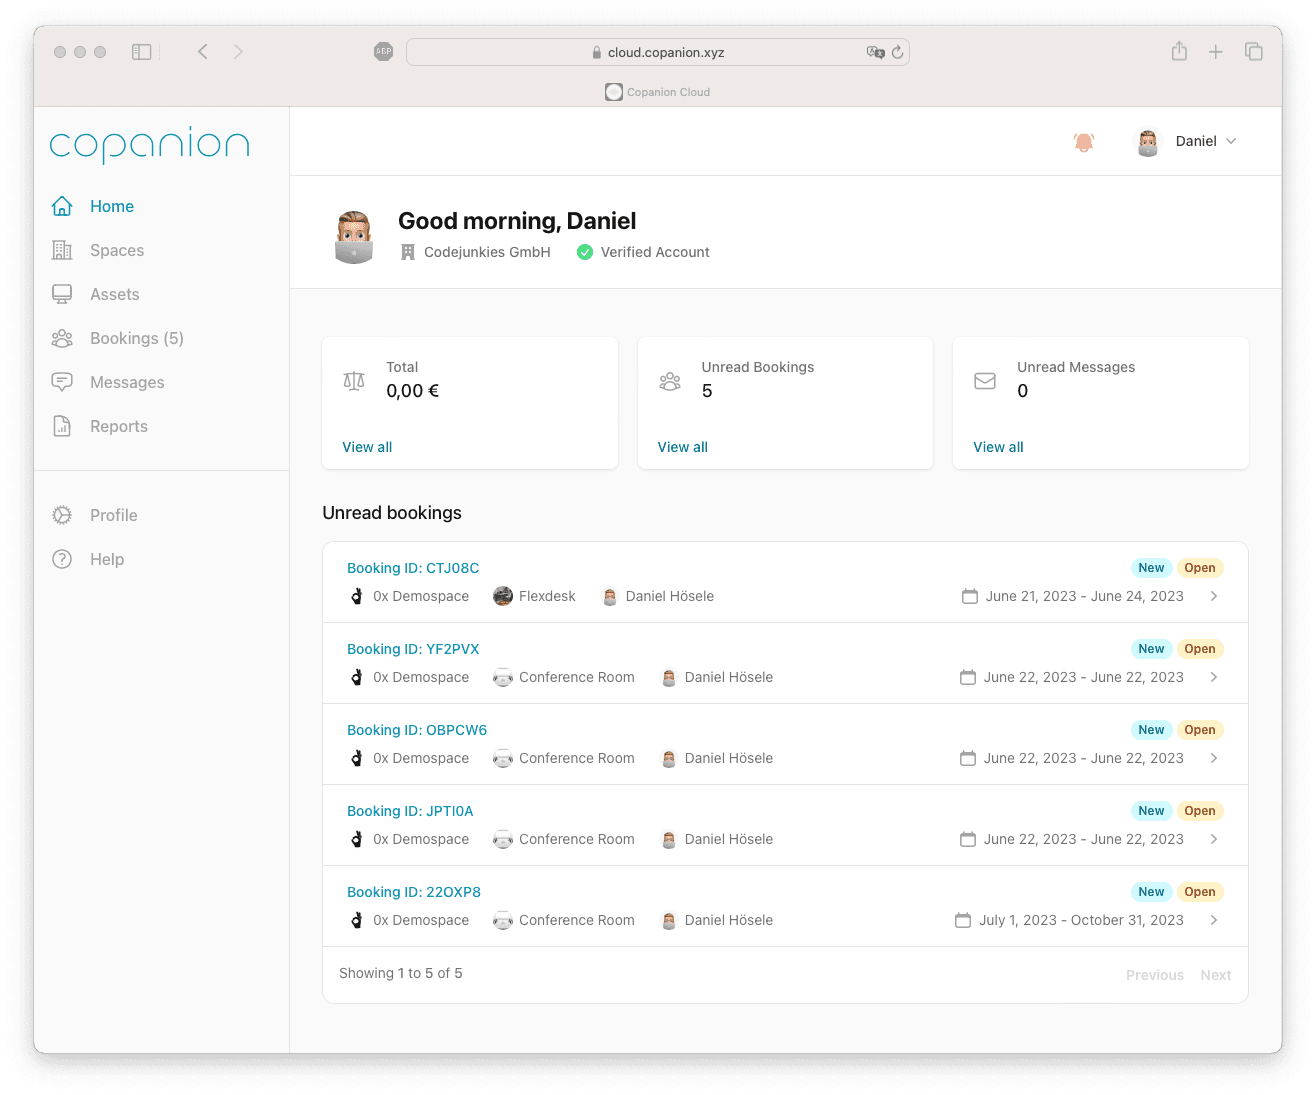Click the translate icon in address bar
The height and width of the screenshot is (1095, 1316).
coord(875,52)
